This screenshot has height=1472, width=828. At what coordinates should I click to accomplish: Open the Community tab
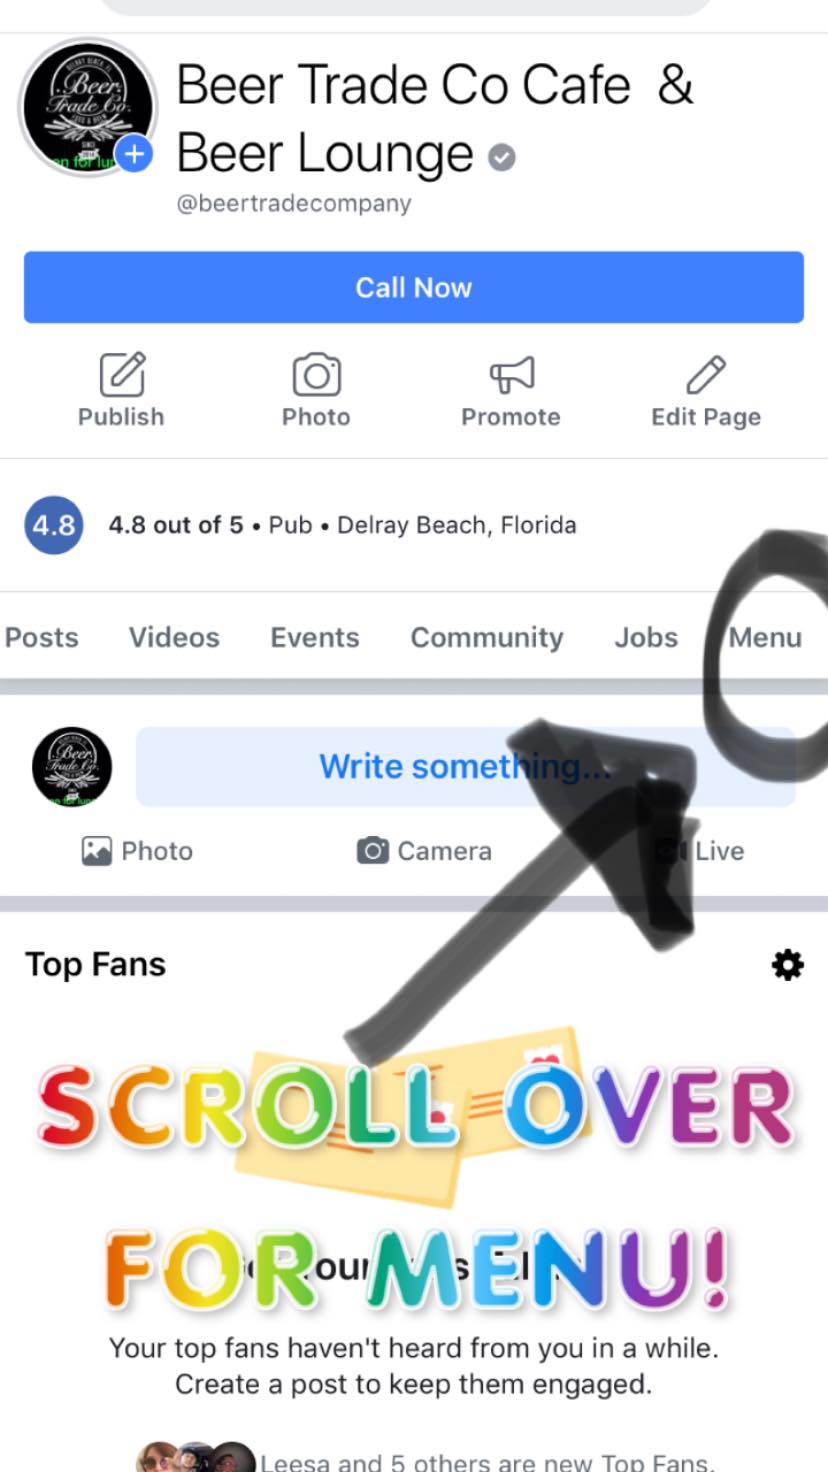(x=487, y=637)
